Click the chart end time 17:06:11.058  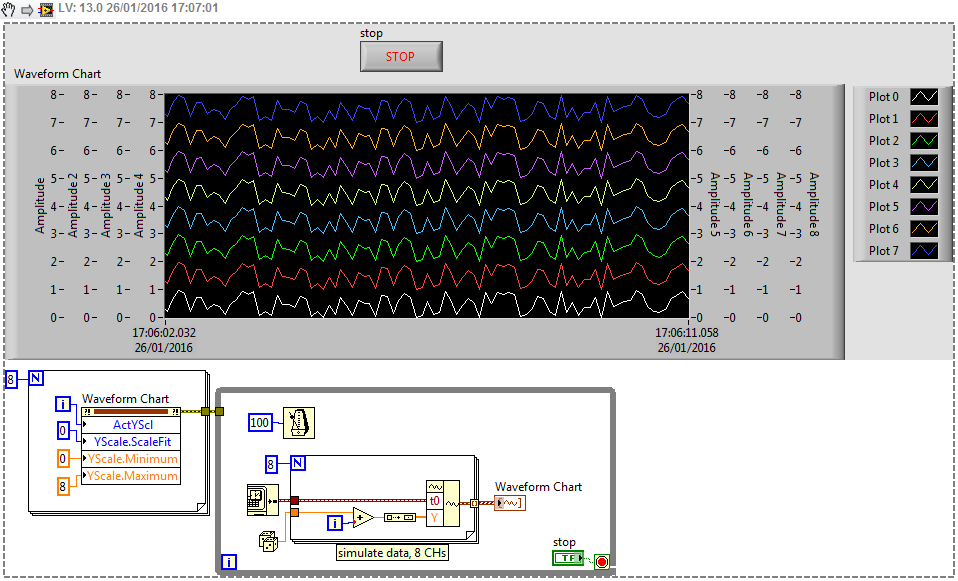point(687,333)
